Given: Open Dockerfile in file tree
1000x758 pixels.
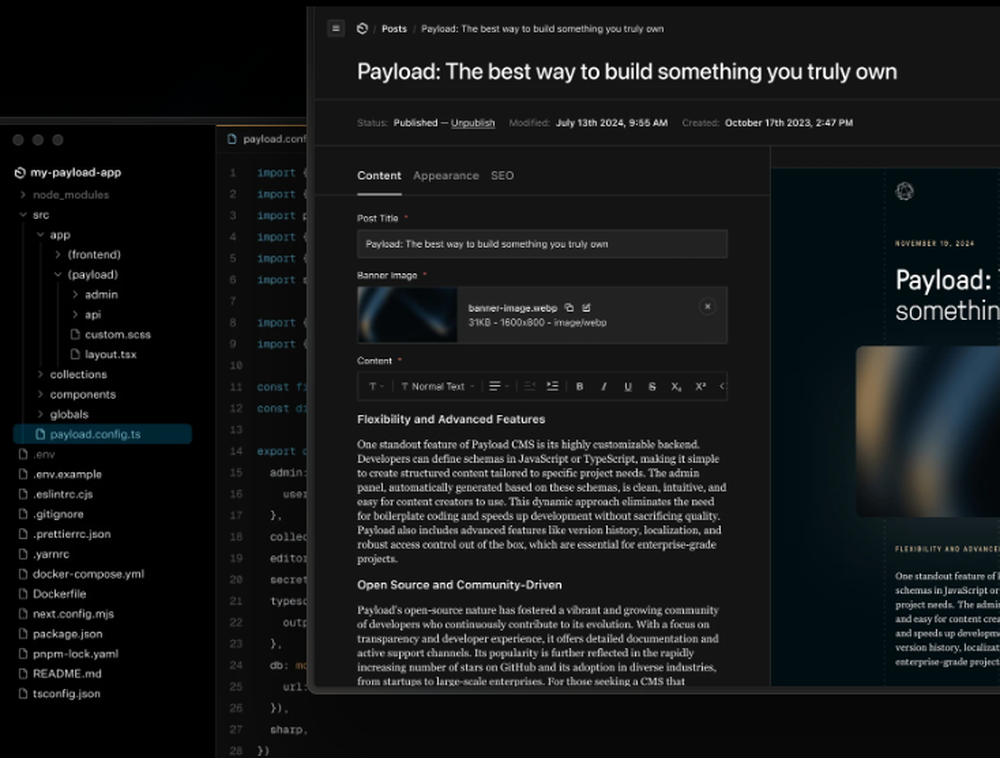Looking at the screenshot, I should pyautogui.click(x=52, y=594).
